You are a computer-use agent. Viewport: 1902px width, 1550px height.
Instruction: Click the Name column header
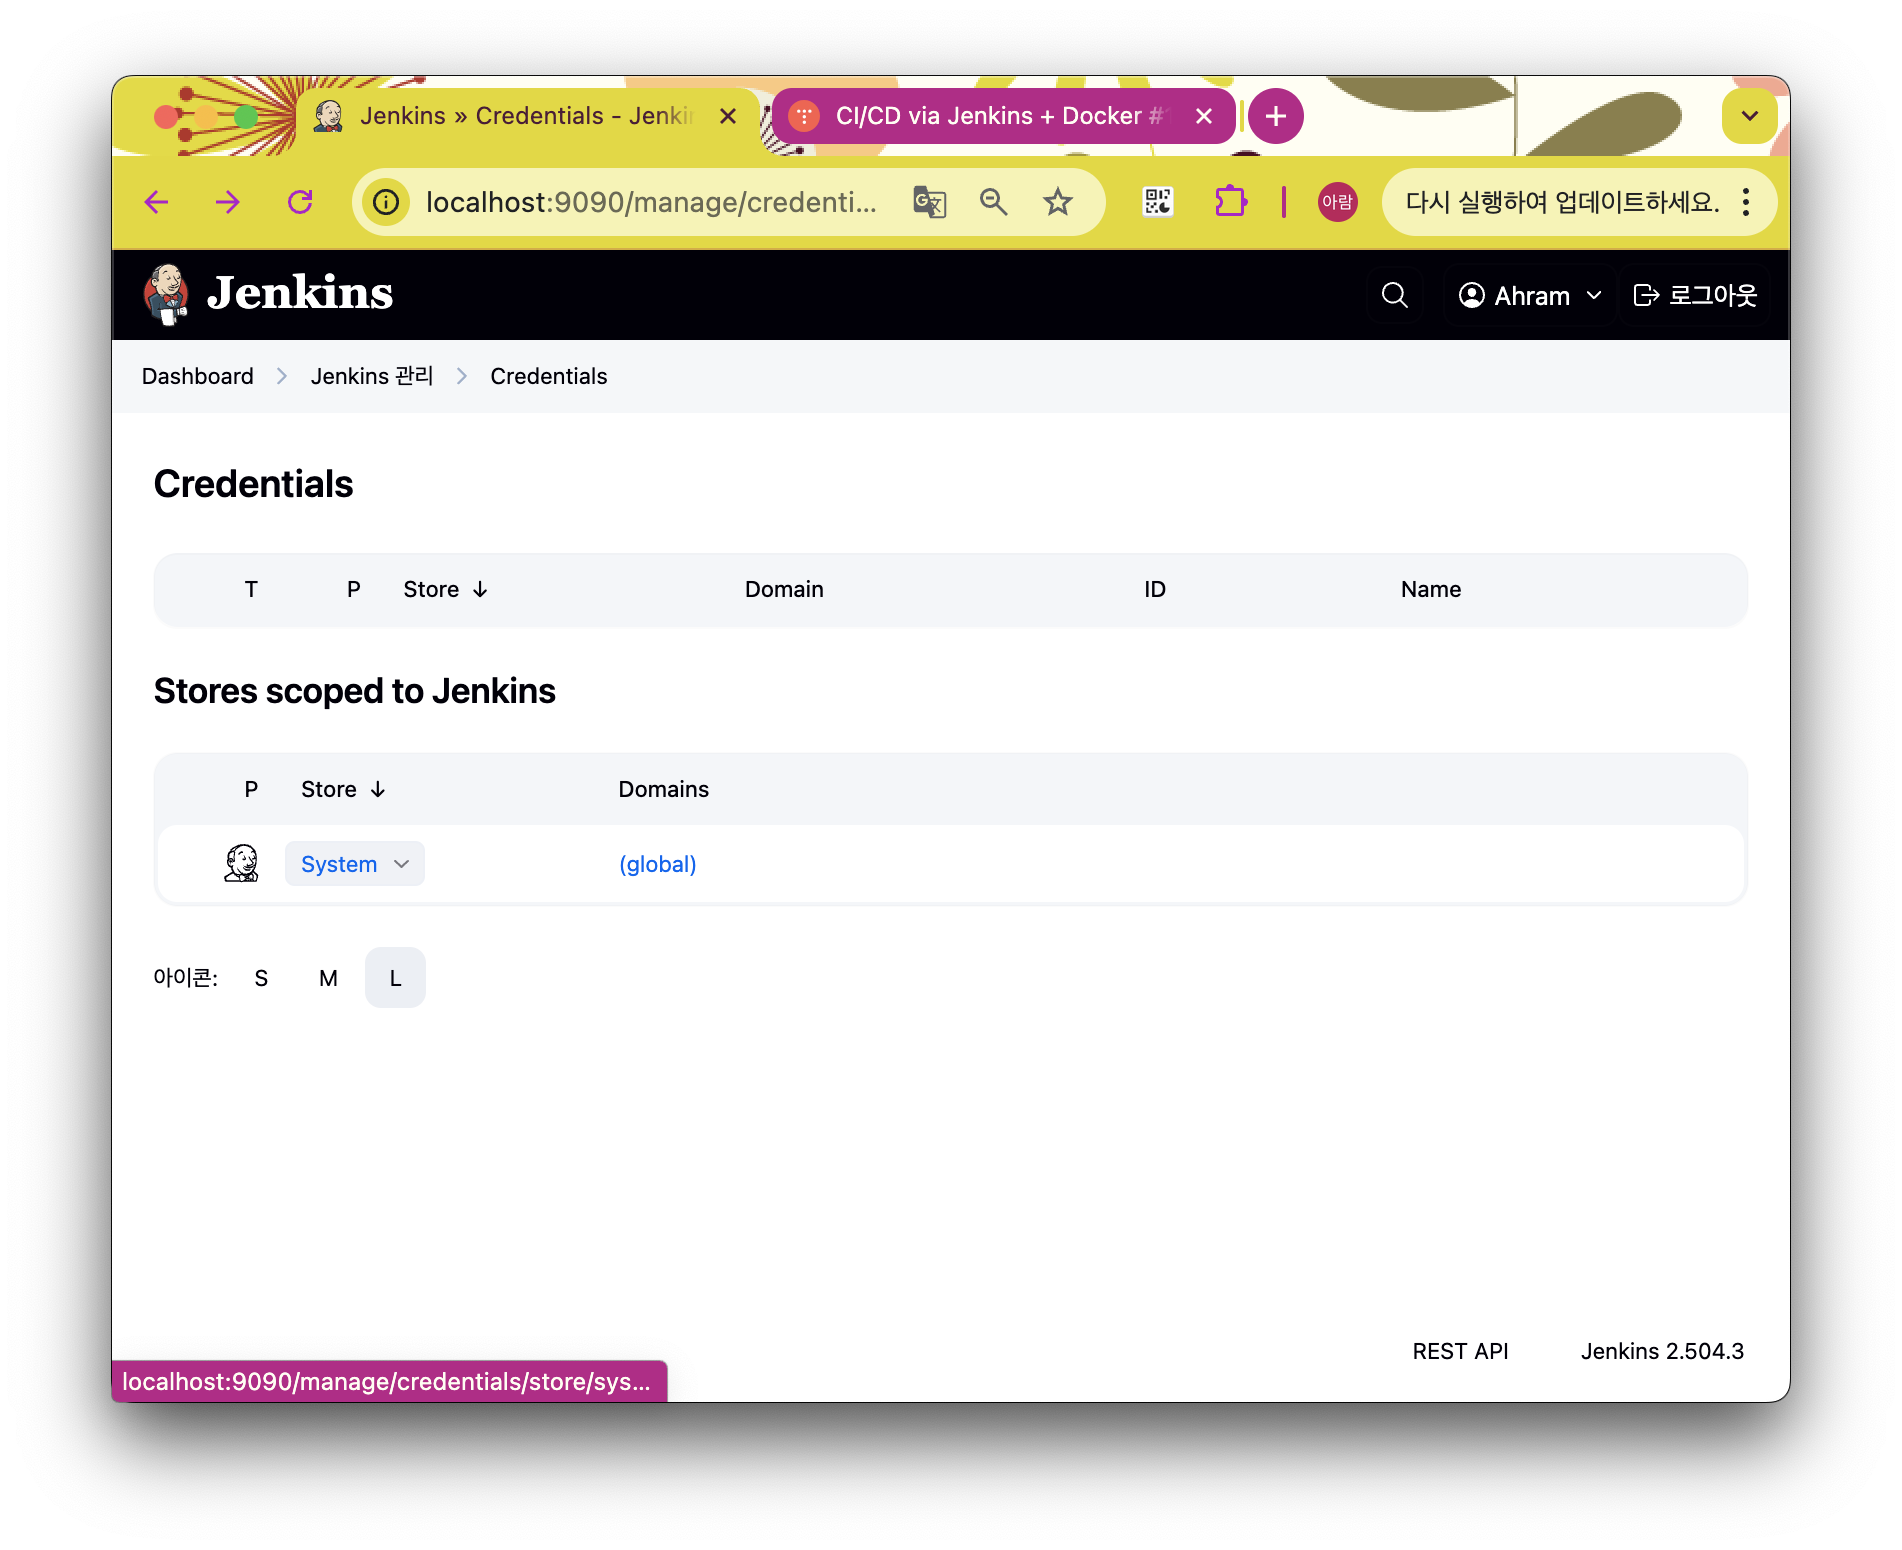[1431, 589]
